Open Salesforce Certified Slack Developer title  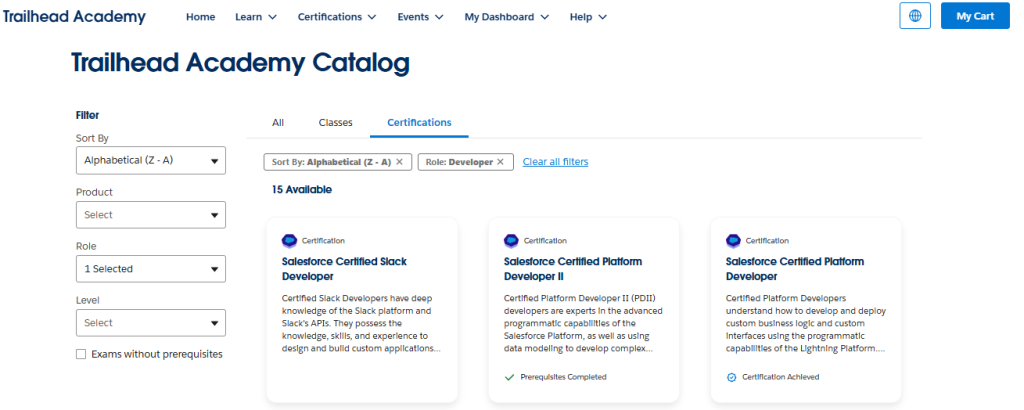344,269
